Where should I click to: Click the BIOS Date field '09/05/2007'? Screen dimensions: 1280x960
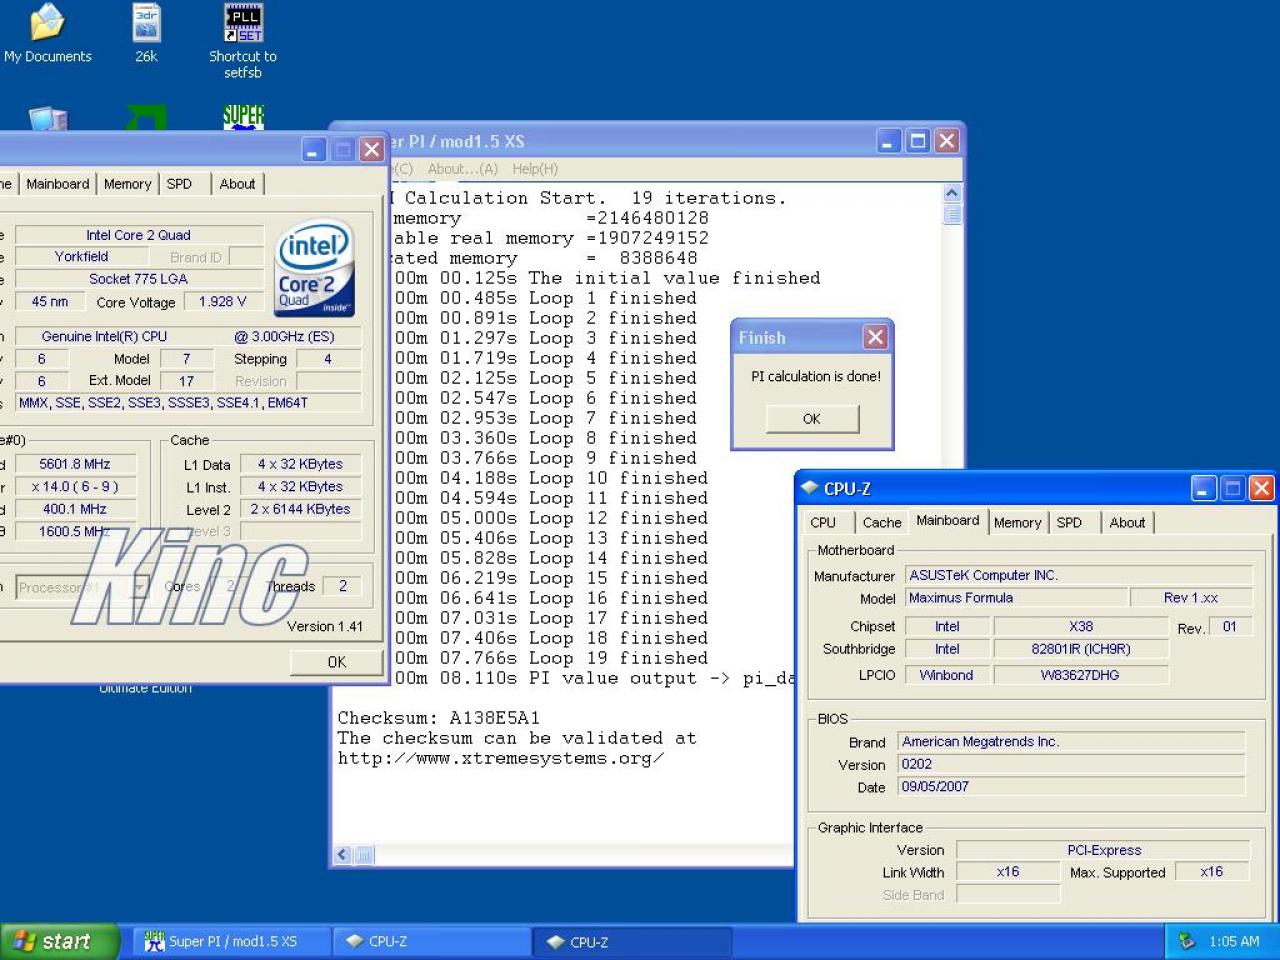(1072, 787)
